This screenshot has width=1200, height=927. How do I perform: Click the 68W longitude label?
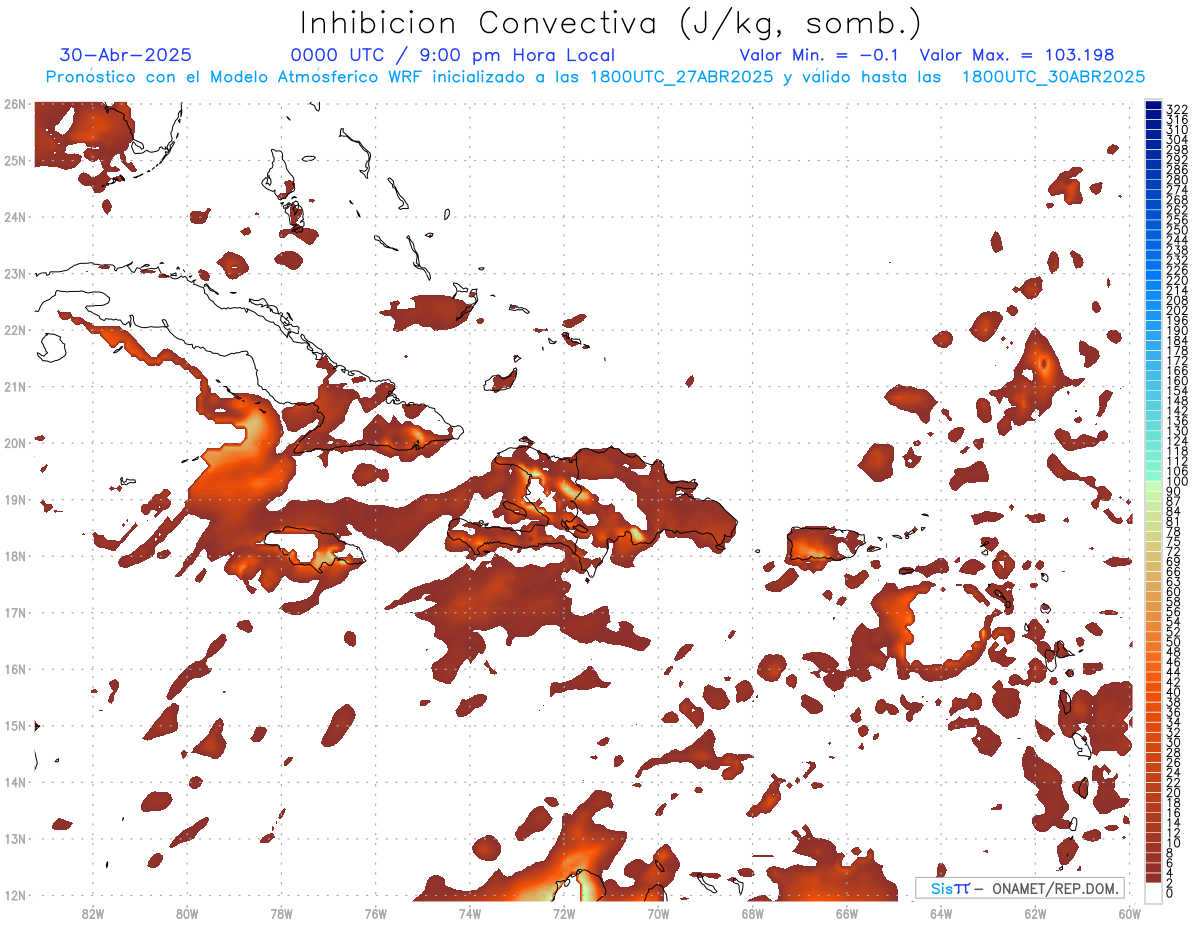[752, 913]
